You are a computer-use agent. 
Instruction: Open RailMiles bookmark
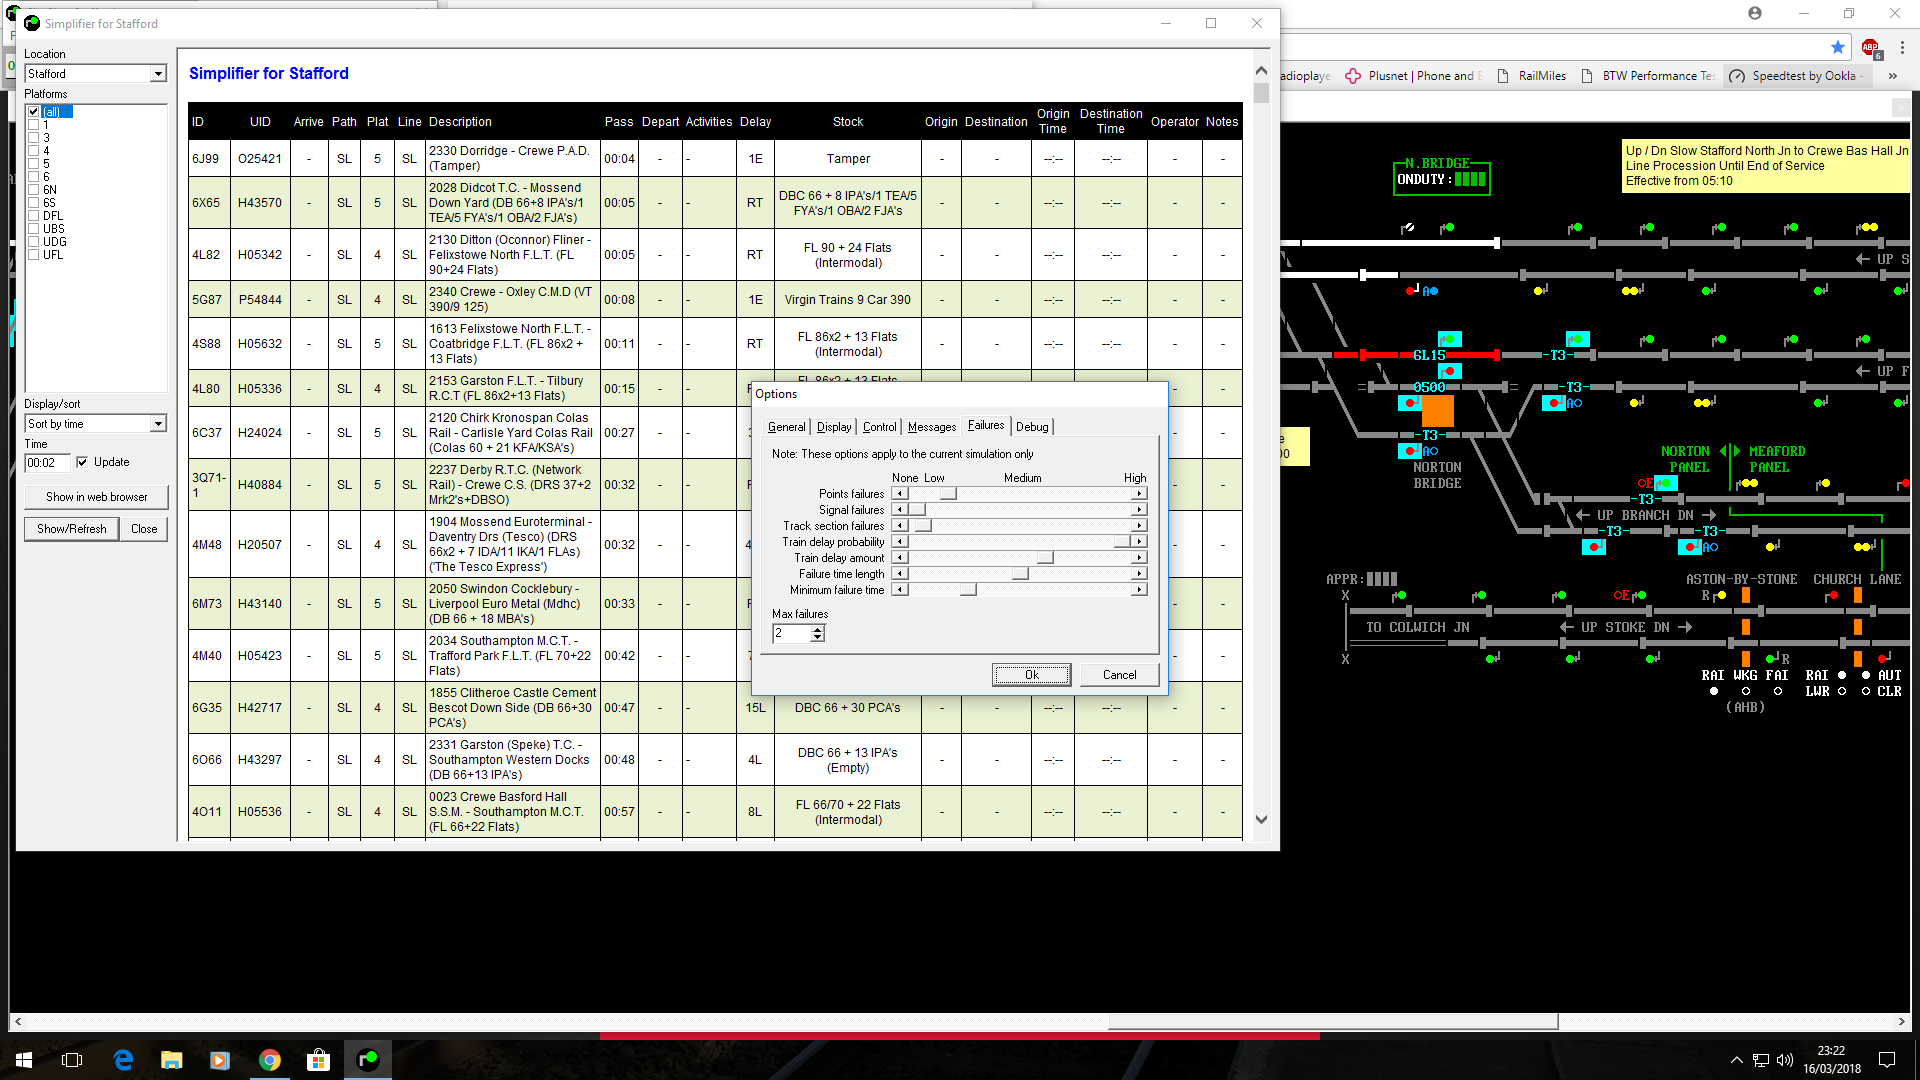click(x=1532, y=76)
